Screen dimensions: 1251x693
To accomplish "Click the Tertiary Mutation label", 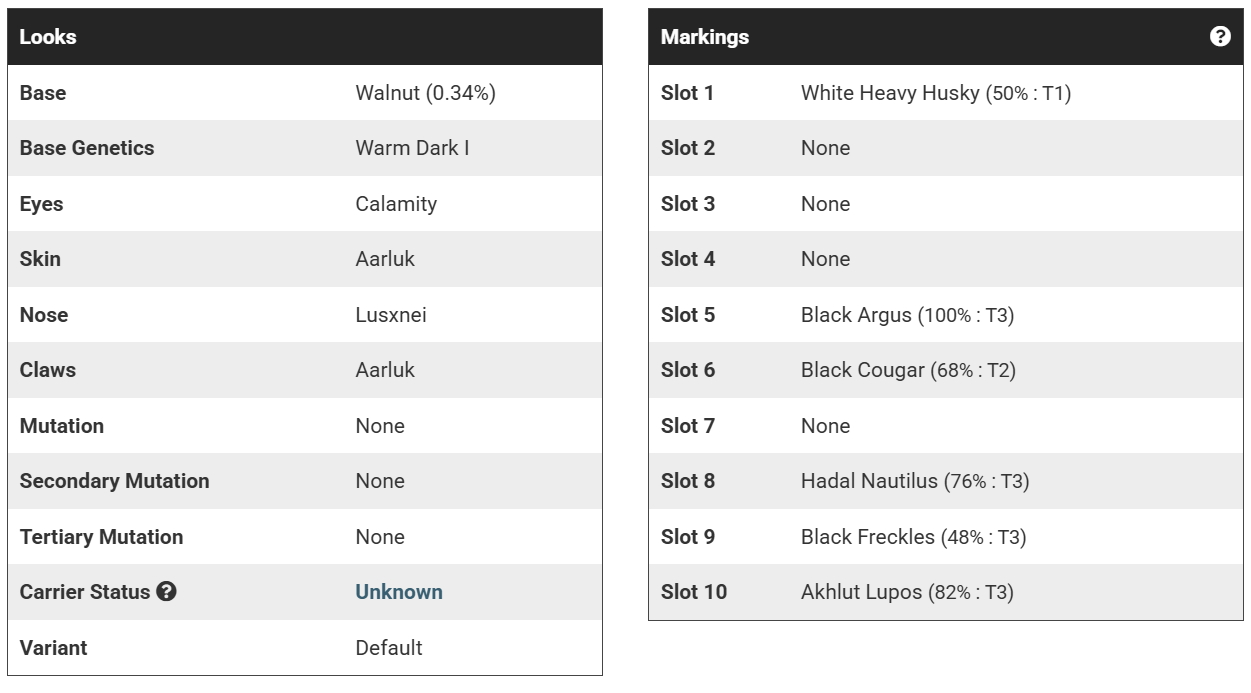I will coord(101,537).
